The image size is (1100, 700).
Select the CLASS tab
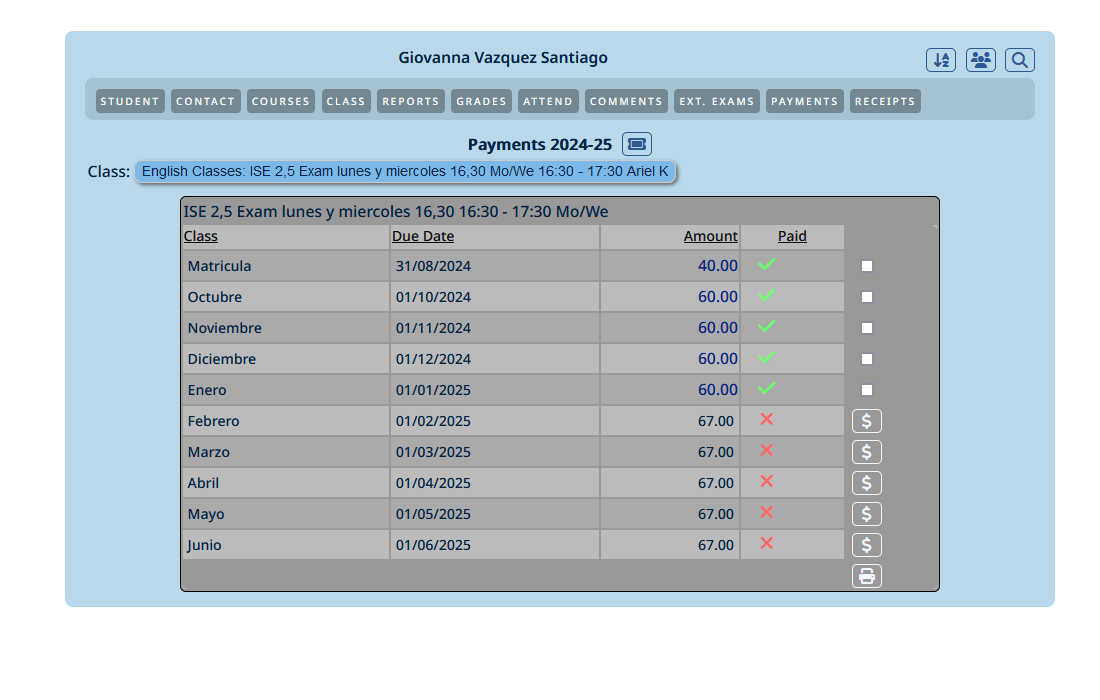click(346, 101)
